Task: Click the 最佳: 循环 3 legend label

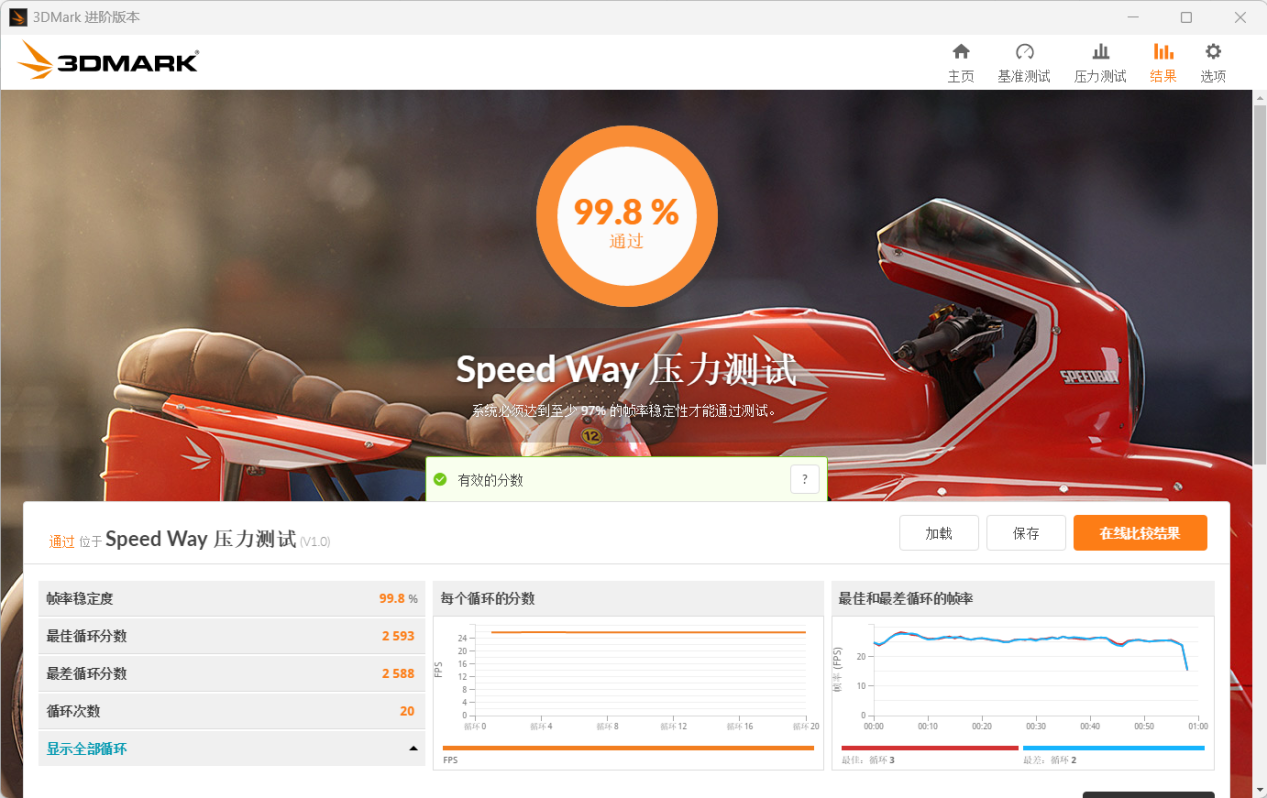Action: [x=868, y=761]
